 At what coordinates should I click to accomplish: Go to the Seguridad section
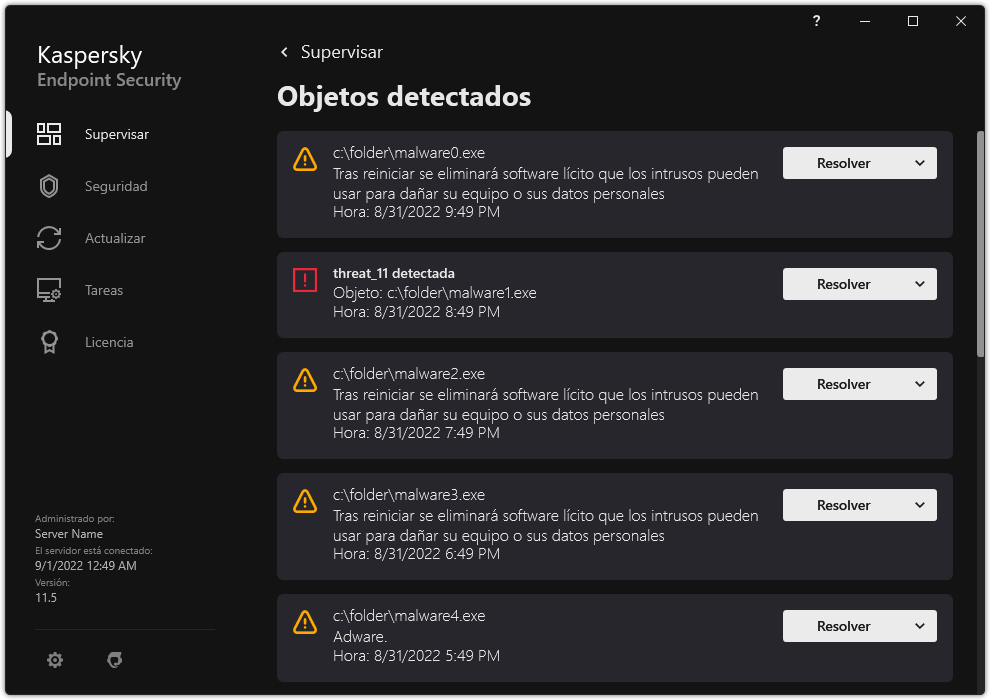116,185
